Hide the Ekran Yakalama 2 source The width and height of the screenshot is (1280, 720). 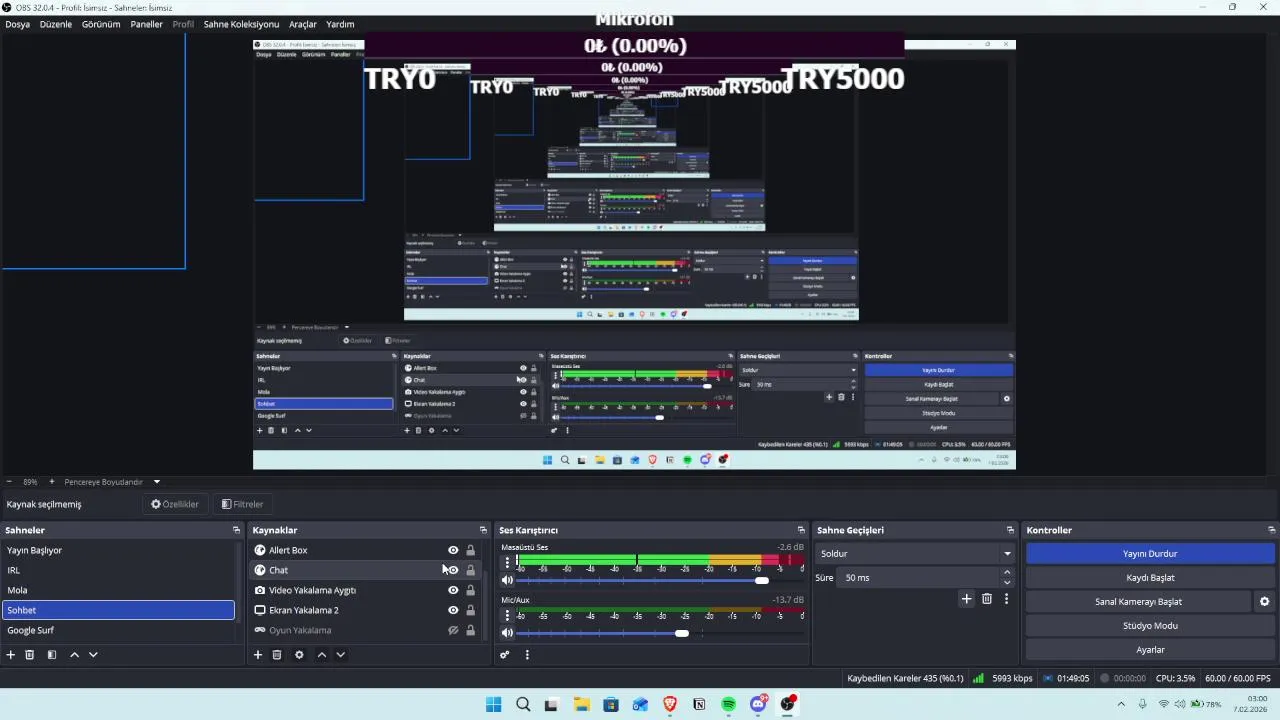(453, 610)
